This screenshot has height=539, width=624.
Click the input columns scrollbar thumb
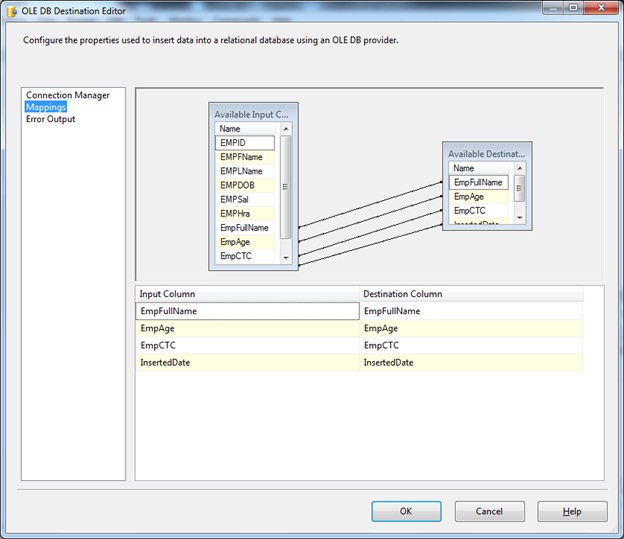285,187
